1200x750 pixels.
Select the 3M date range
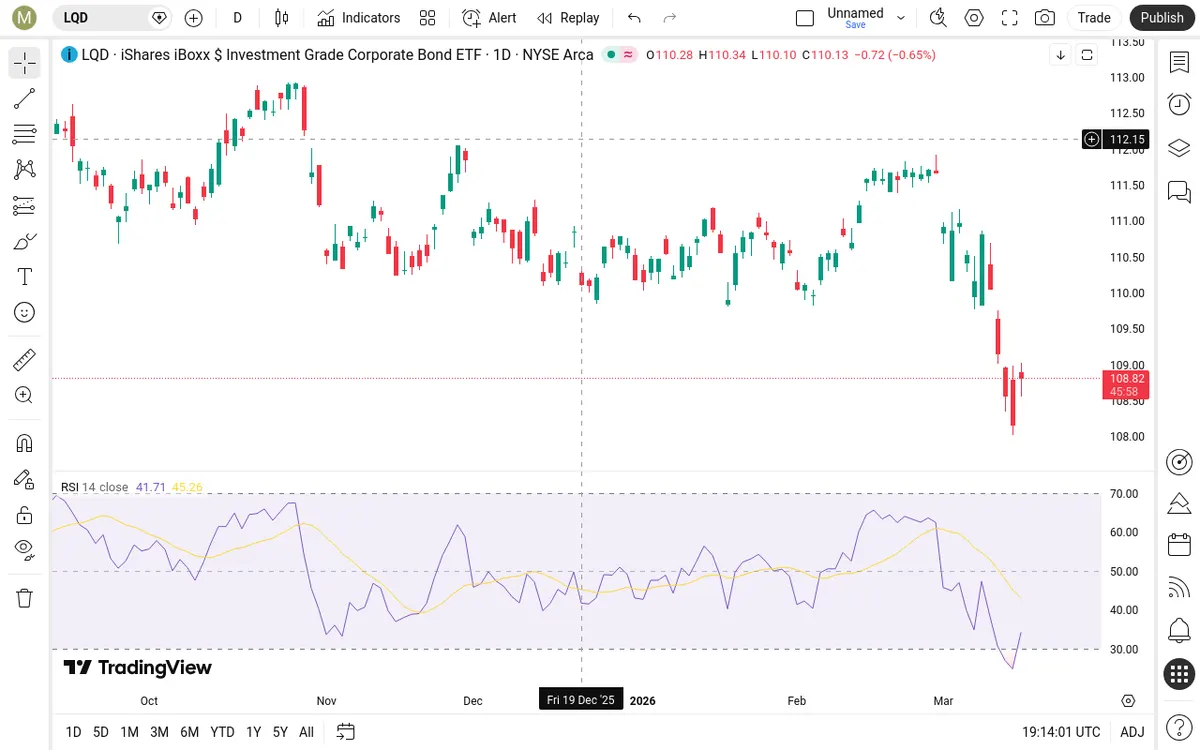pos(159,732)
